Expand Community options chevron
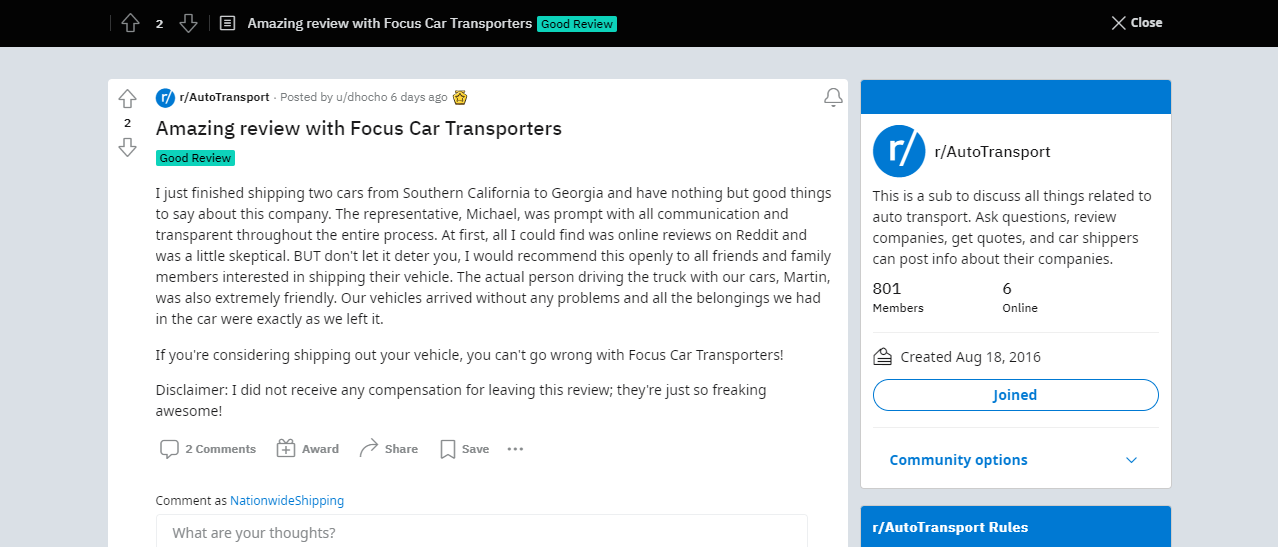 coord(1131,460)
